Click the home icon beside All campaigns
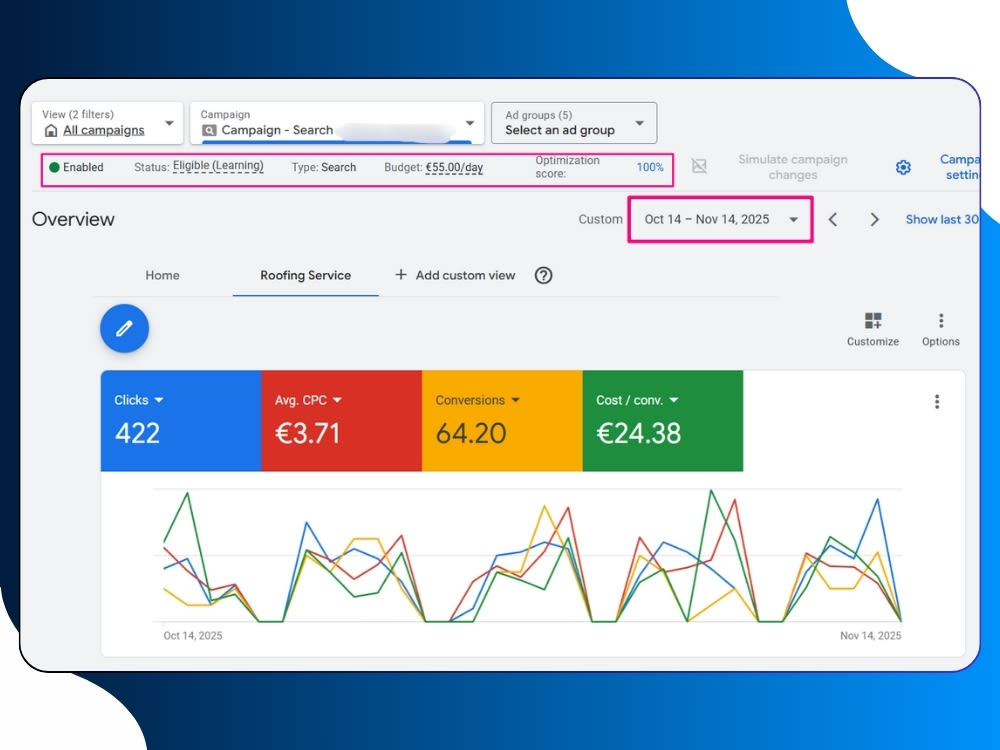1000x750 pixels. tap(51, 131)
